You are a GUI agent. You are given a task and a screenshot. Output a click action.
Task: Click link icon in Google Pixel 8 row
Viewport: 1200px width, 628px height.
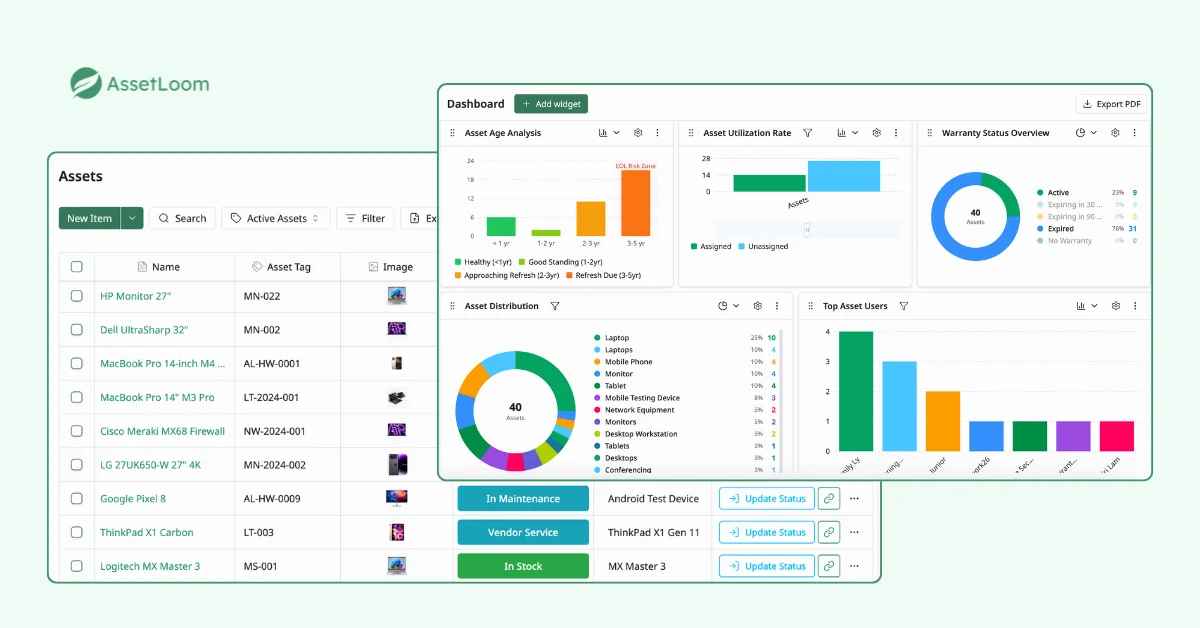point(828,499)
